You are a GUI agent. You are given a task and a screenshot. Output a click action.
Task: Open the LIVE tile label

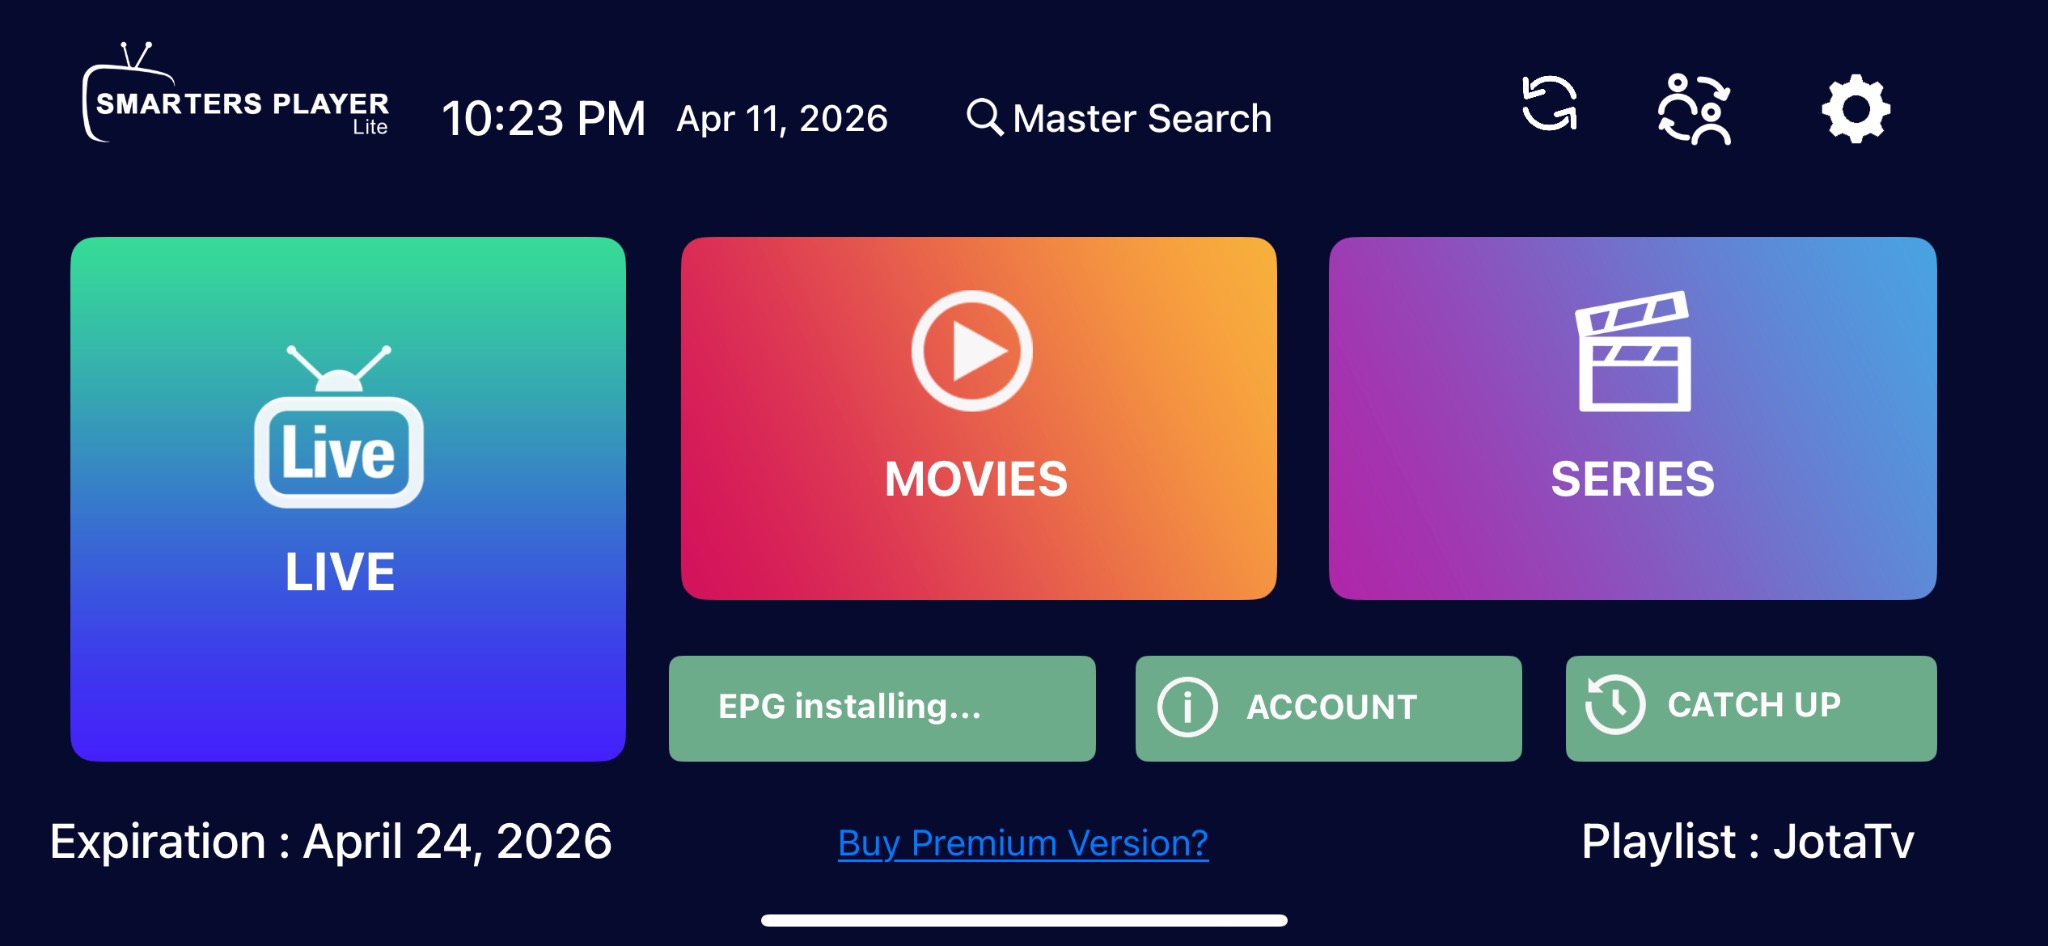(340, 572)
